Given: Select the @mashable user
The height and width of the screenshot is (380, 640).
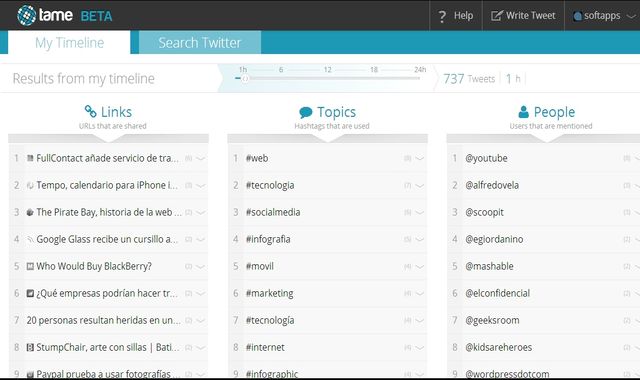Looking at the screenshot, I should pos(489,266).
